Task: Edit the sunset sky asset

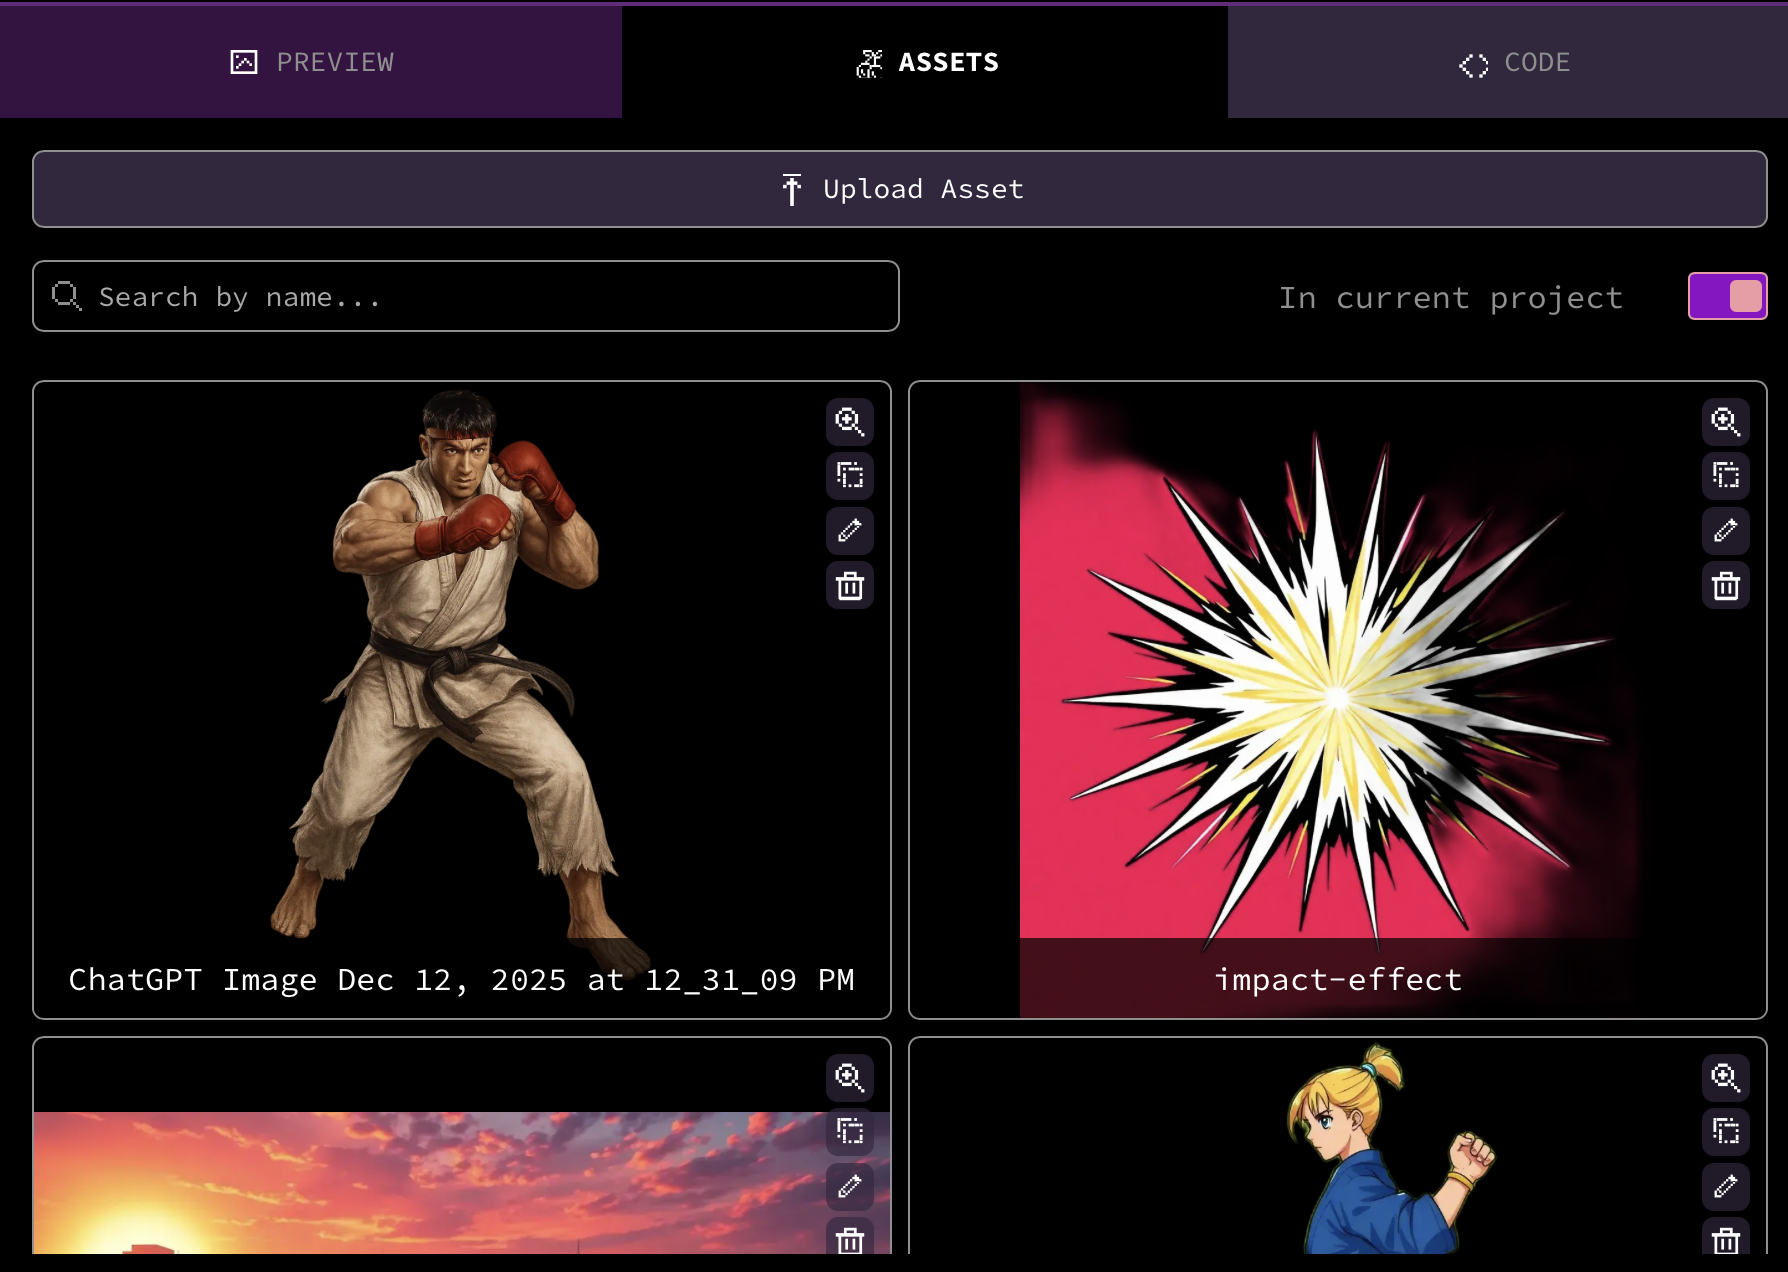Action: (850, 1186)
